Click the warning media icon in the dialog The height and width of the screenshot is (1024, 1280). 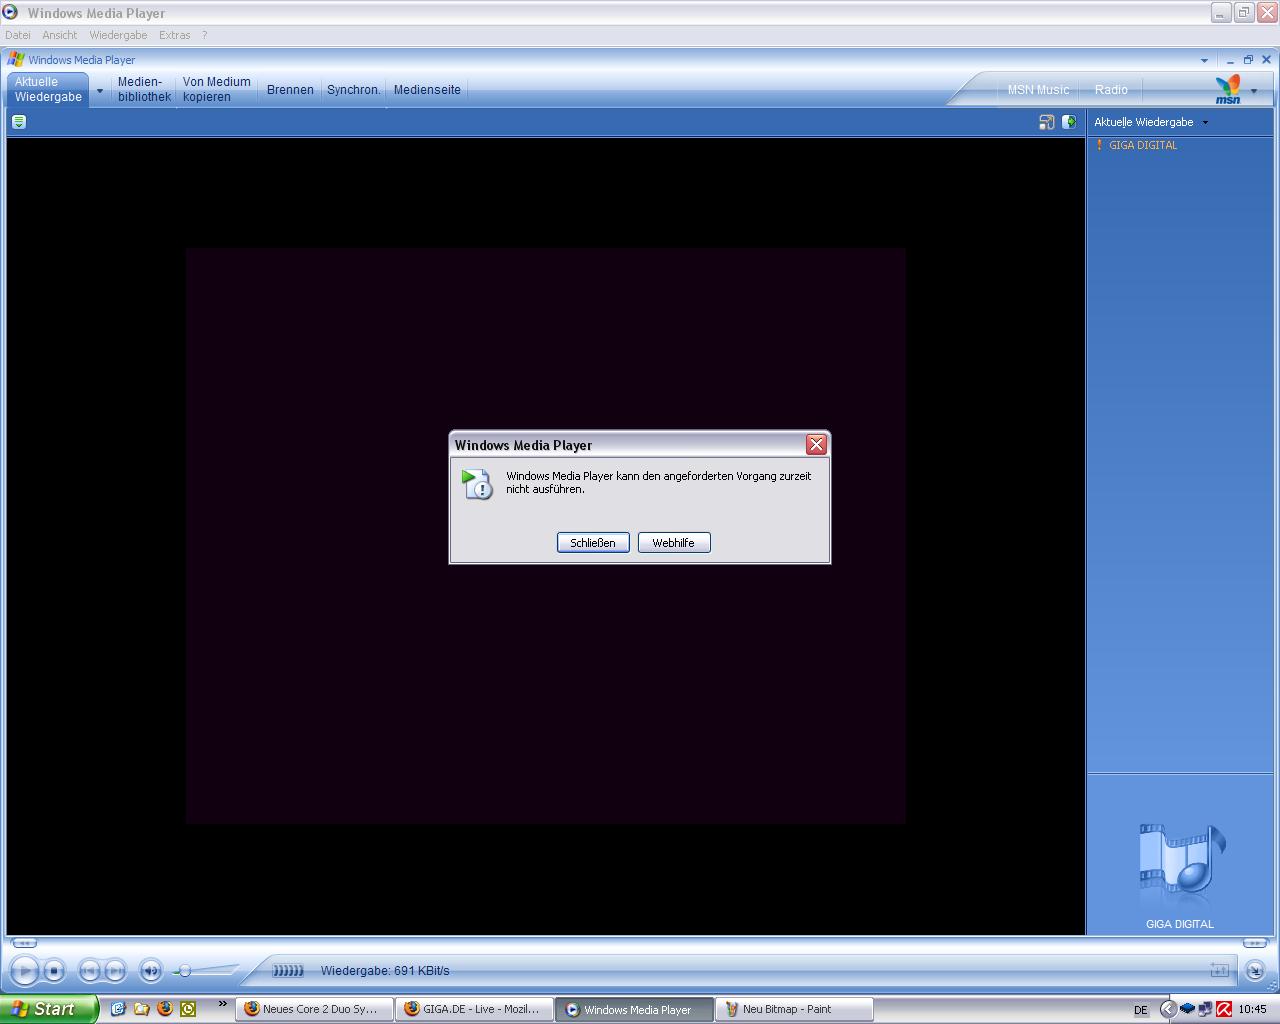(x=477, y=484)
